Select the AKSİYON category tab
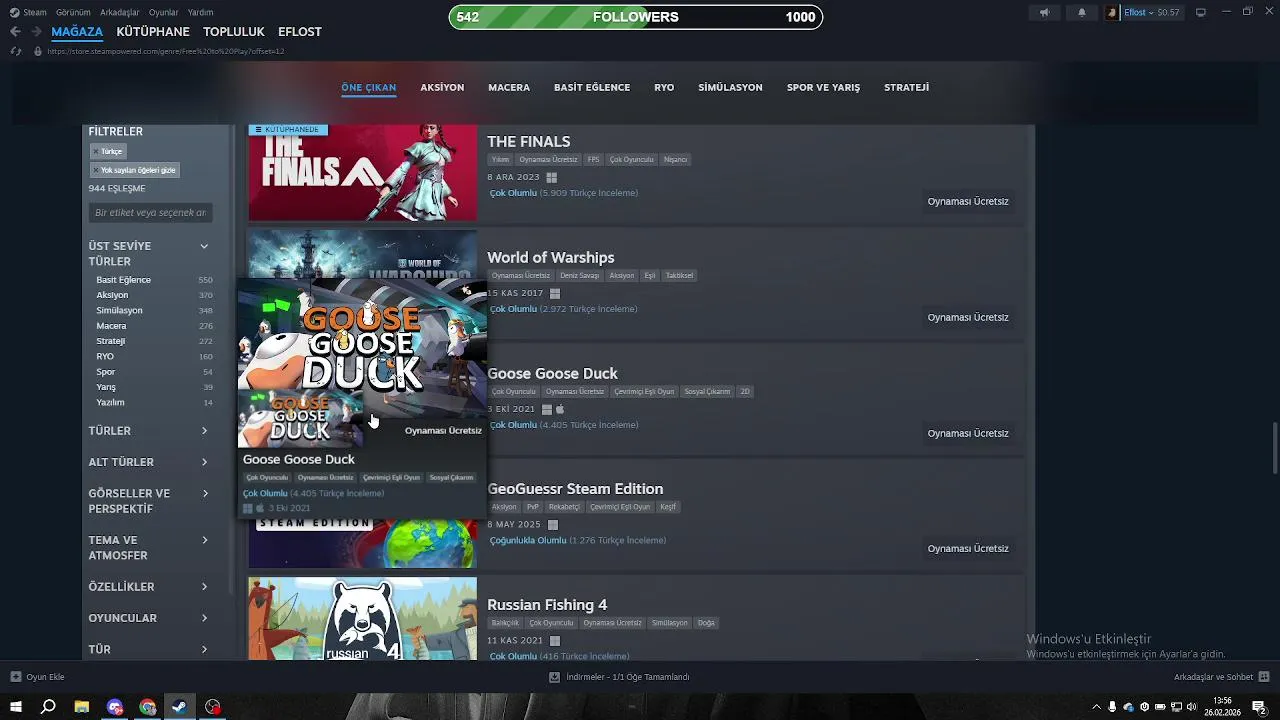This screenshot has width=1280, height=720. coord(442,88)
